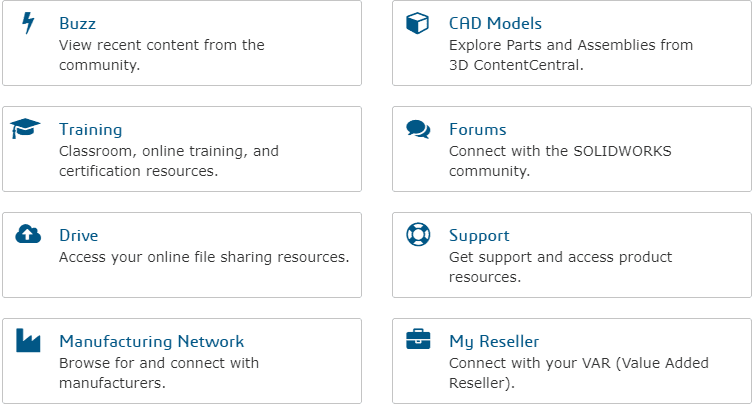The height and width of the screenshot is (407, 756).
Task: Open the My Reseller link
Action: [x=494, y=342]
